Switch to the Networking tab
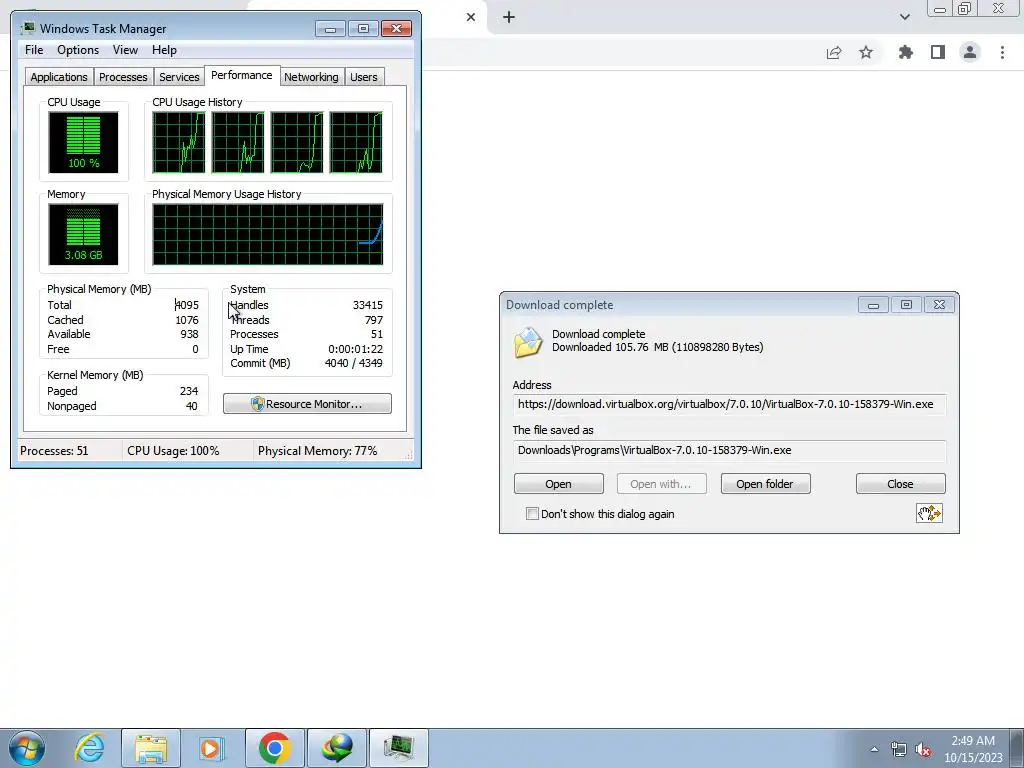This screenshot has height=768, width=1024. click(x=312, y=77)
